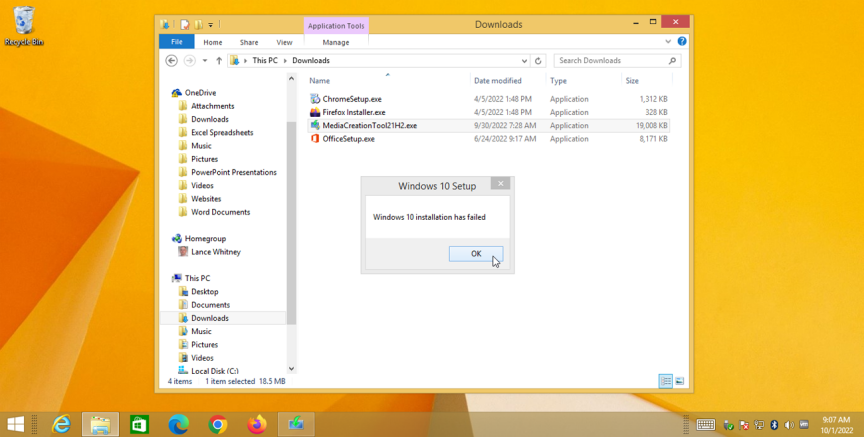
Task: Sort by the Type column header
Action: [x=558, y=80]
